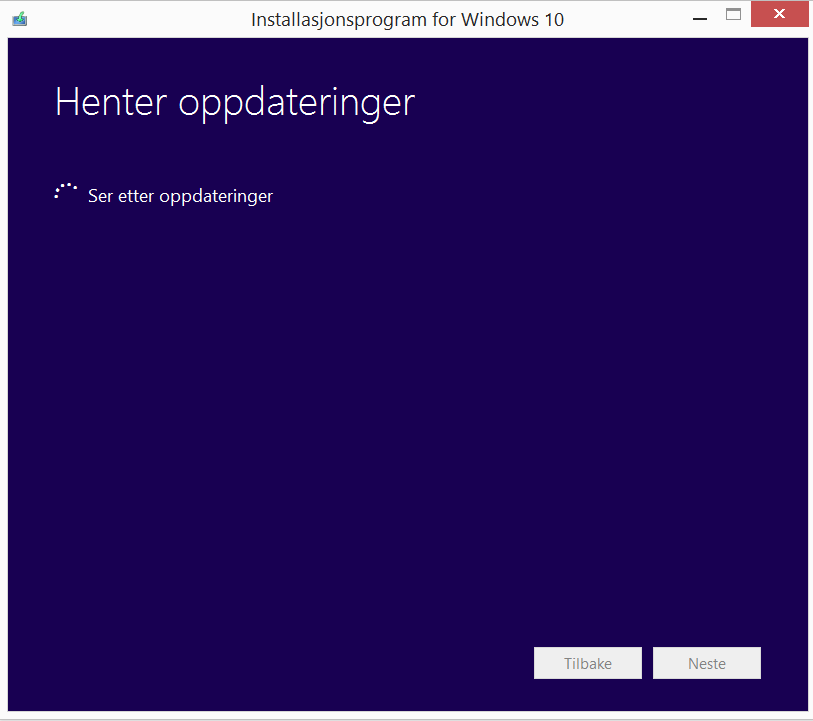Click the Neste button
This screenshot has width=813, height=721.
pos(707,663)
